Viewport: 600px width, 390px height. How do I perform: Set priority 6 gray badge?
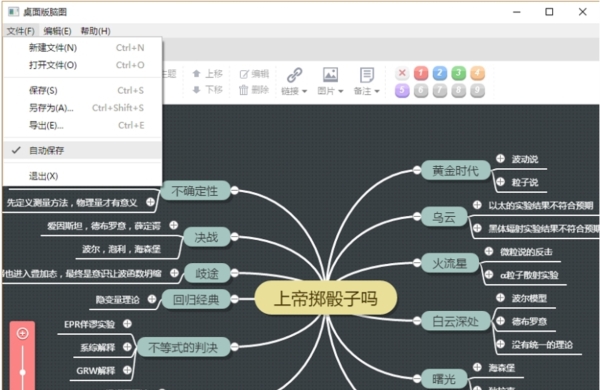point(421,91)
